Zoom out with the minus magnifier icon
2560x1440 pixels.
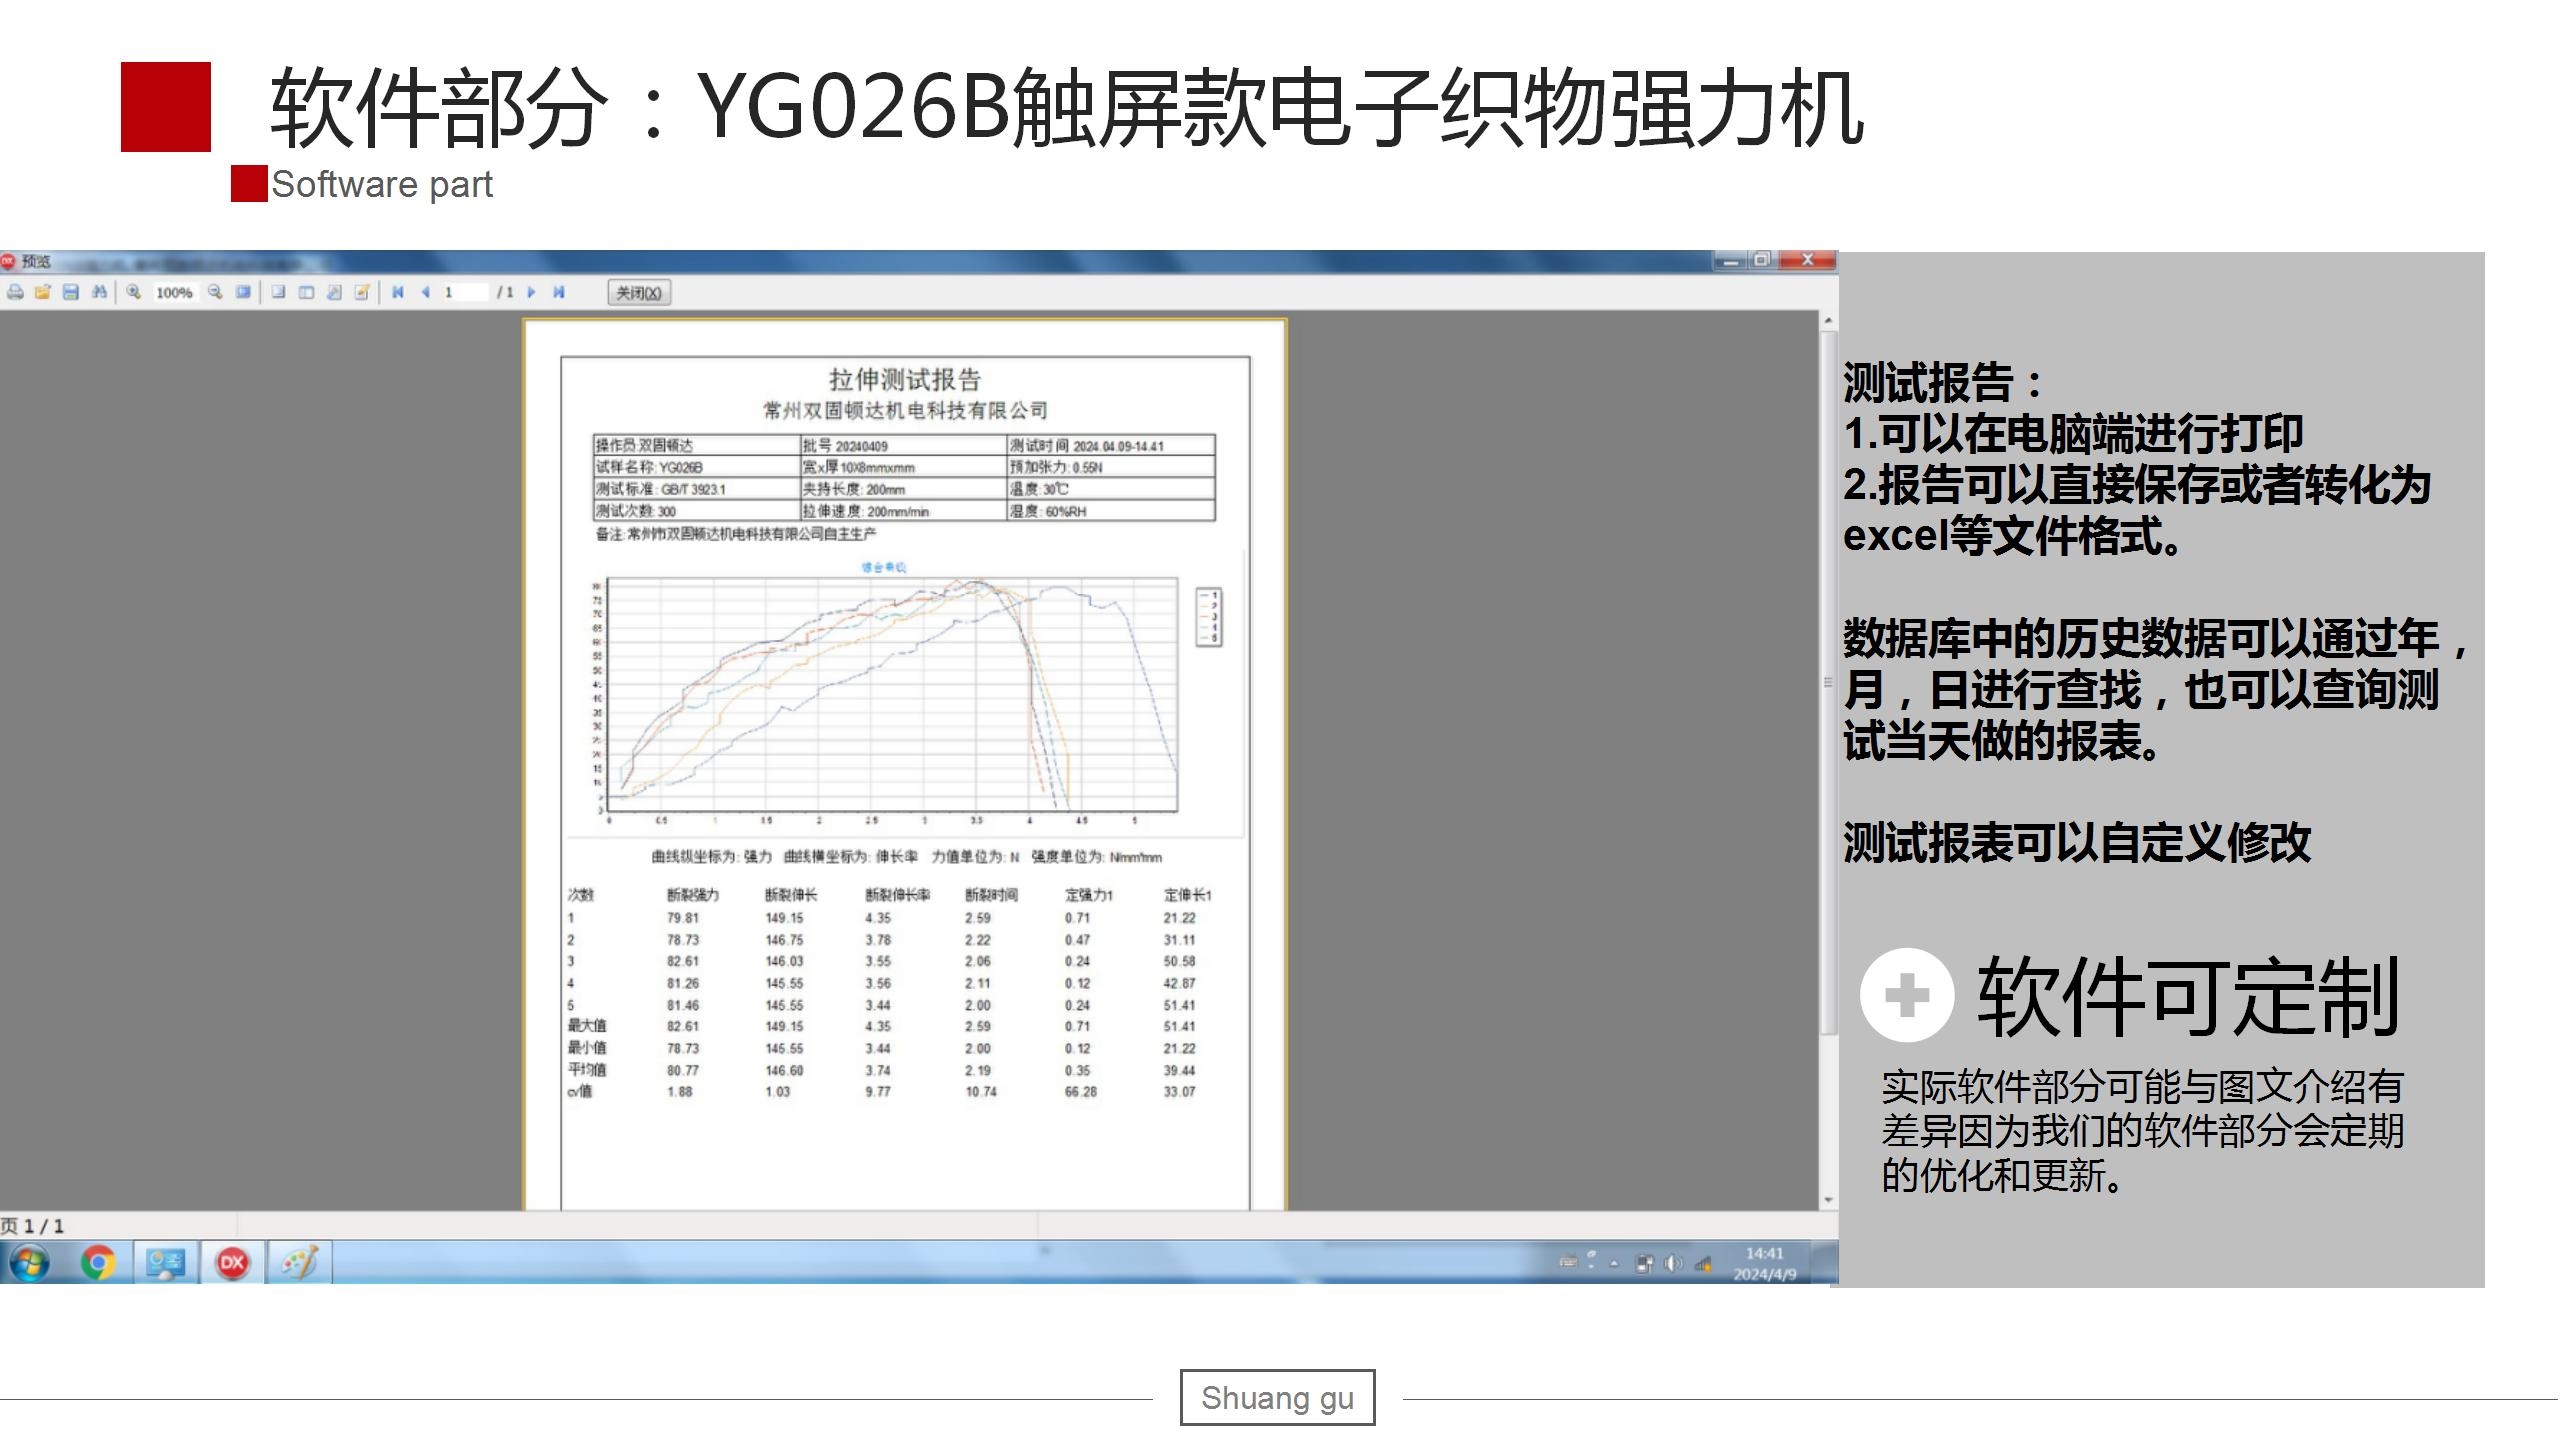pos(214,292)
